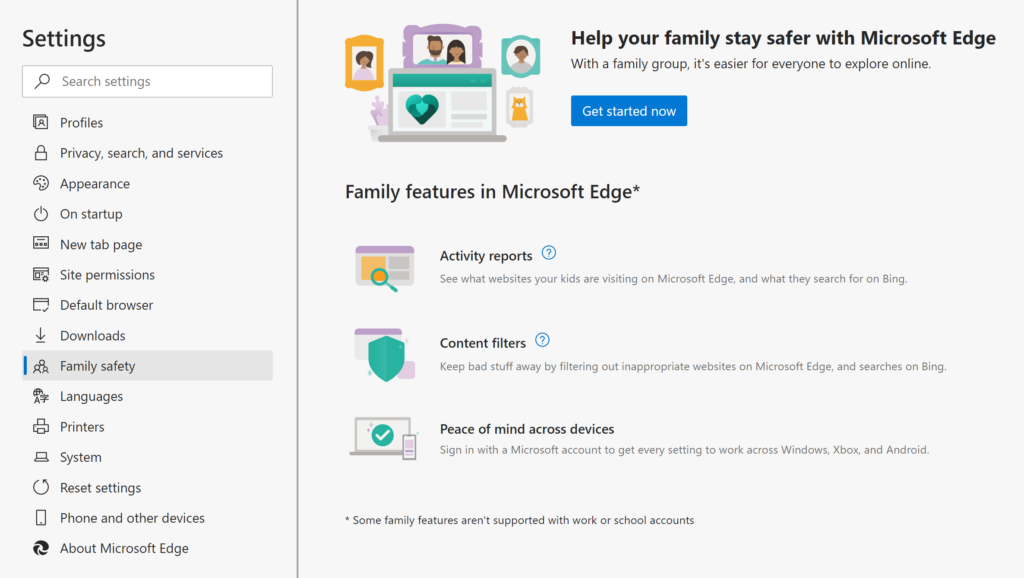
Task: Click the Family safety people icon
Action: tap(40, 366)
